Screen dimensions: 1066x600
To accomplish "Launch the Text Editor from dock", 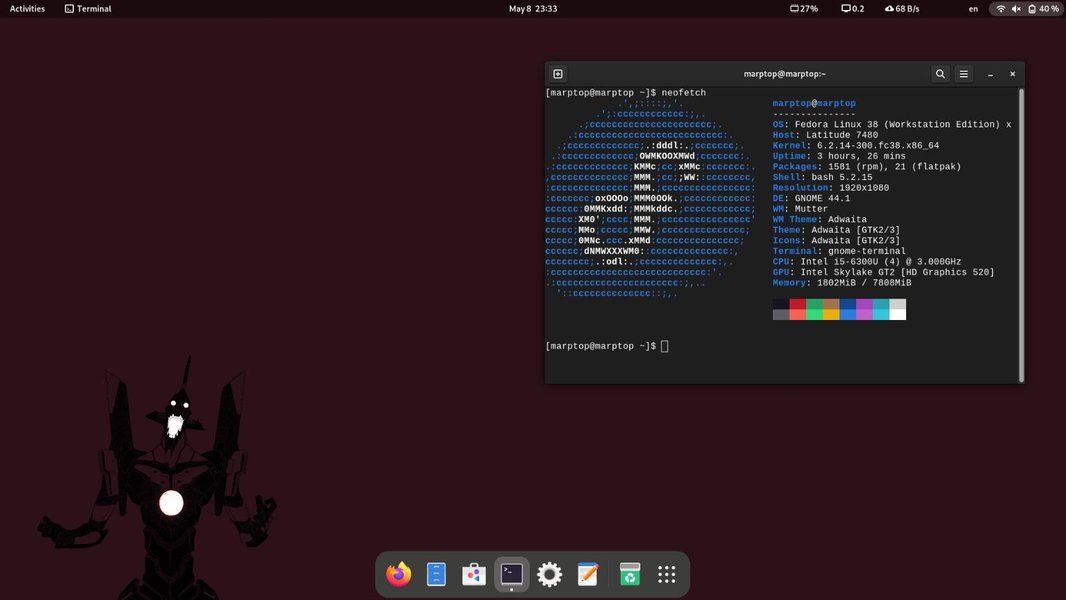I will tap(587, 574).
